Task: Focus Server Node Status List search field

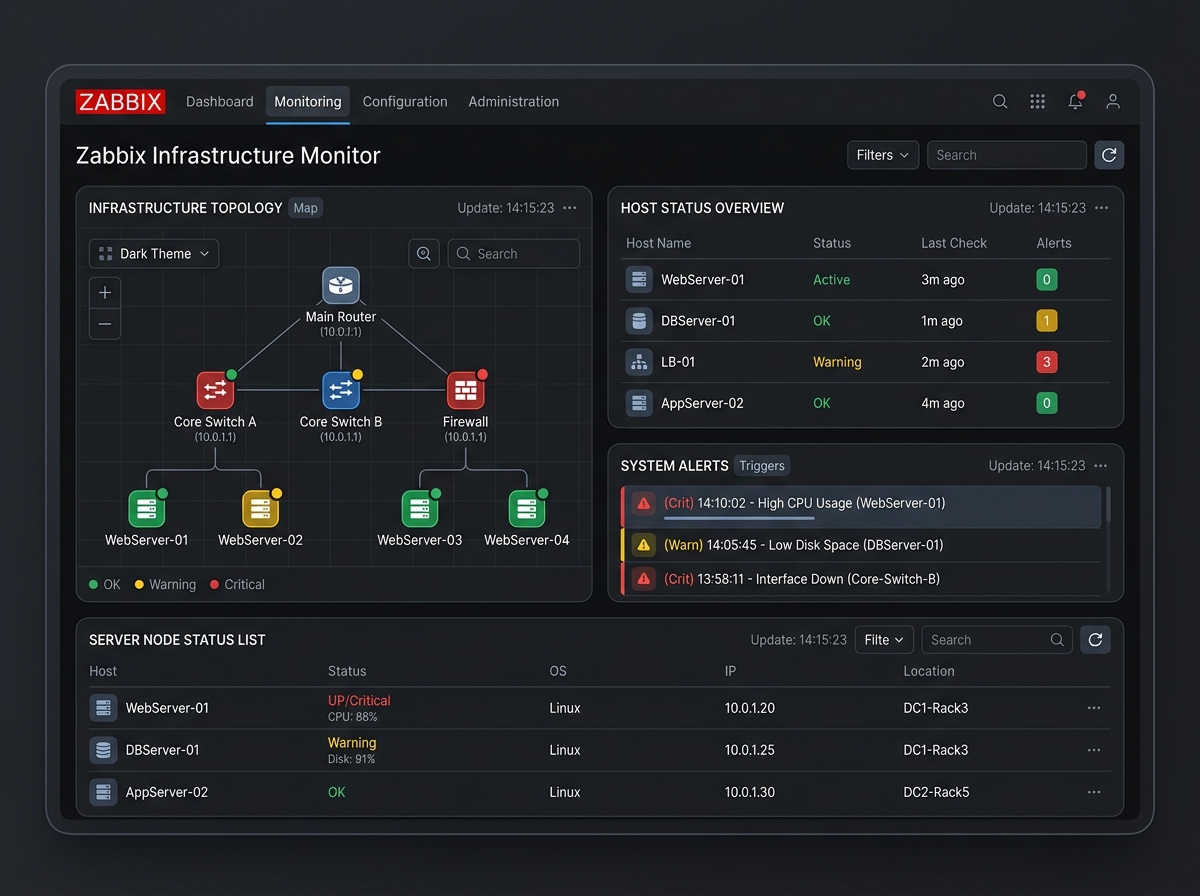Action: click(997, 640)
